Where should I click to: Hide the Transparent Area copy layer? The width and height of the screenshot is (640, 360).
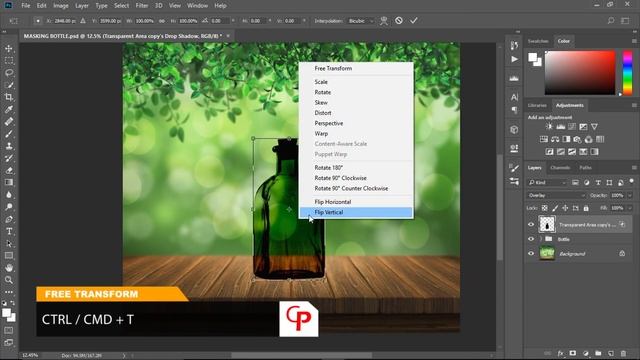coord(531,224)
